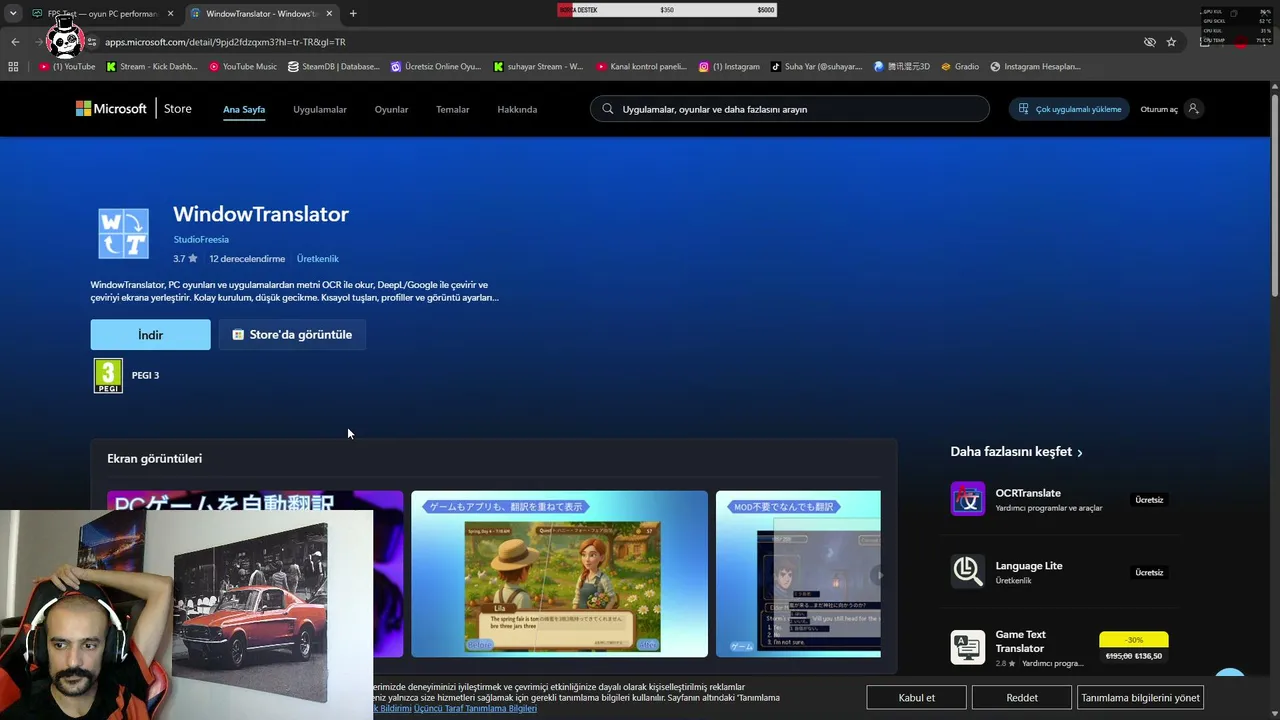Screen dimensions: 1280x720
Task: Open the Uygulamalar navigation tab
Action: pyautogui.click(x=320, y=109)
